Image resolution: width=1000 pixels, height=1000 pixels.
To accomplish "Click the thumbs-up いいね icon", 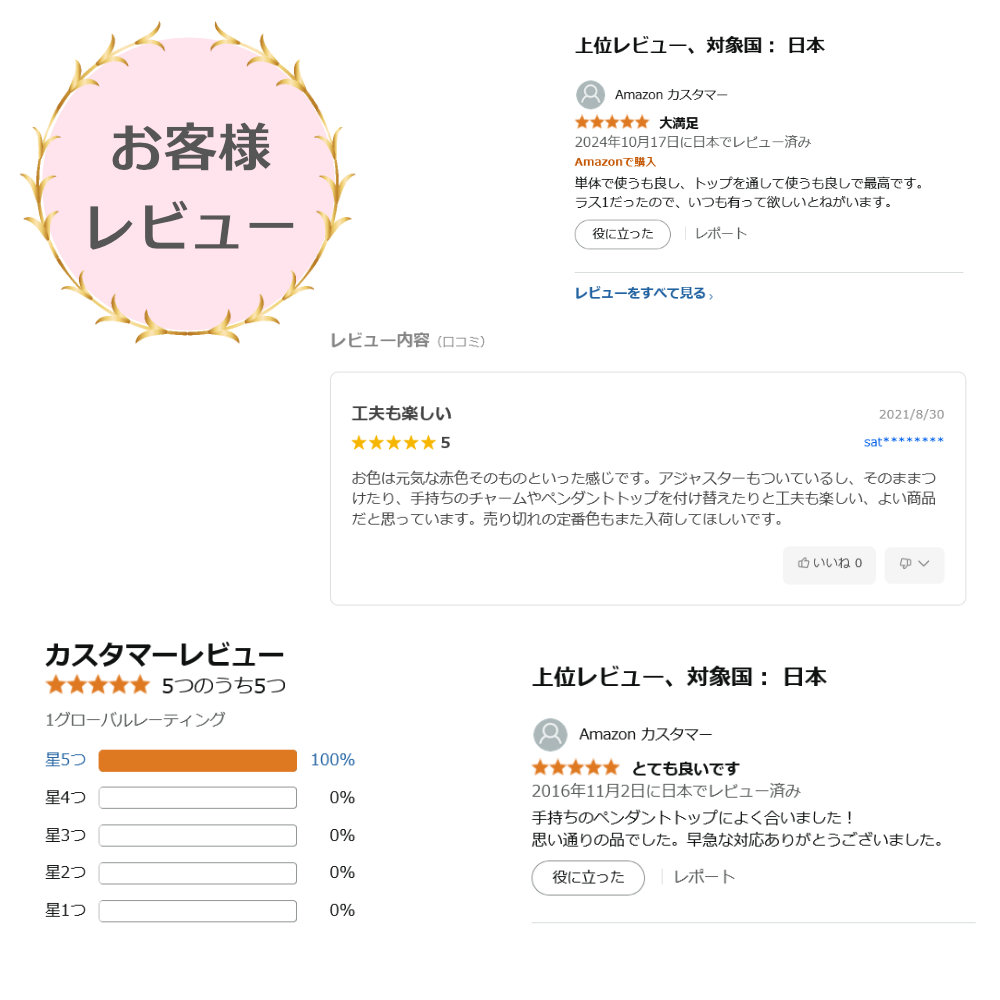I will [x=804, y=563].
